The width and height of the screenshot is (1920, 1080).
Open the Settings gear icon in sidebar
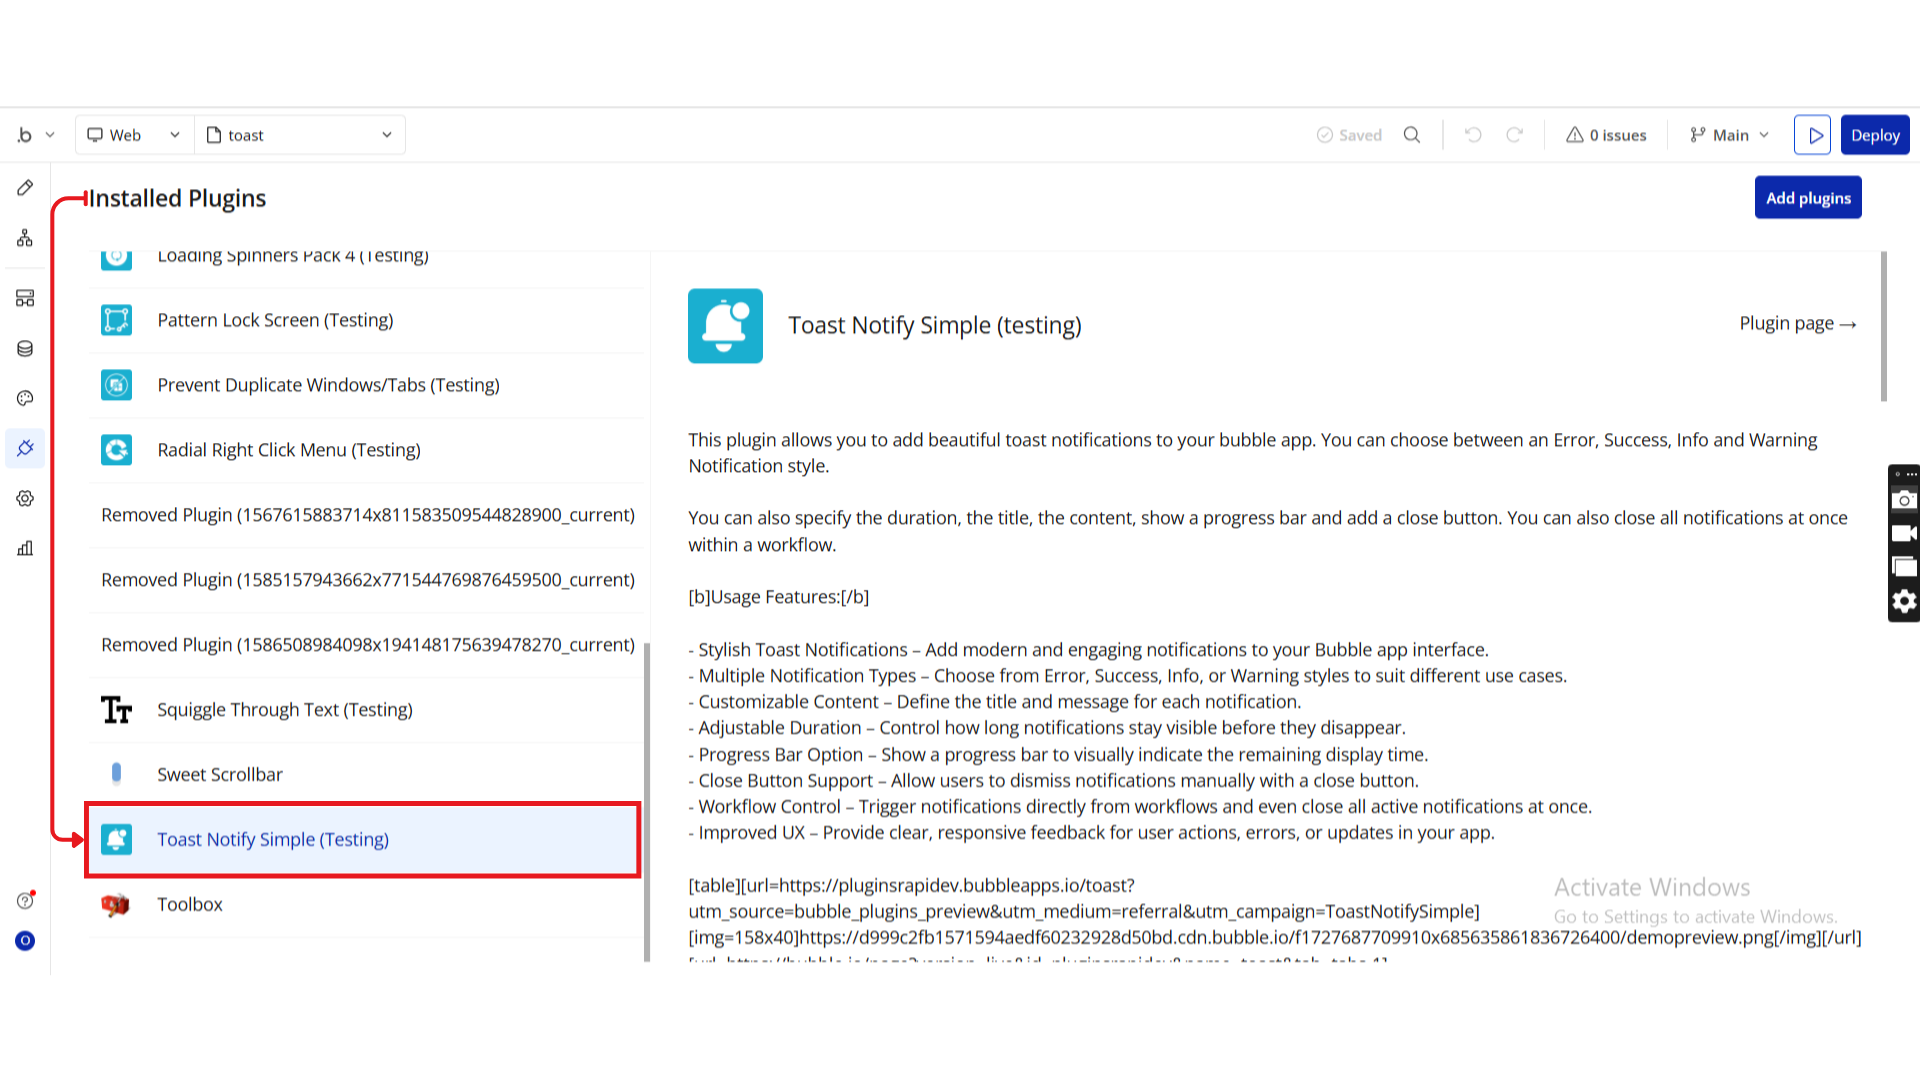tap(25, 498)
